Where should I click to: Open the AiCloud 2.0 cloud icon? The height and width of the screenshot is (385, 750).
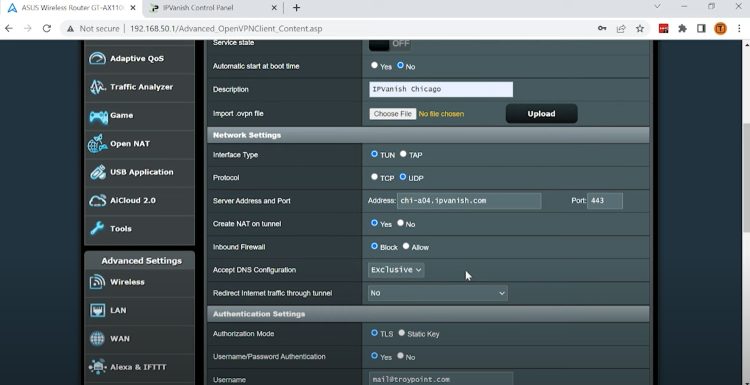(x=98, y=200)
